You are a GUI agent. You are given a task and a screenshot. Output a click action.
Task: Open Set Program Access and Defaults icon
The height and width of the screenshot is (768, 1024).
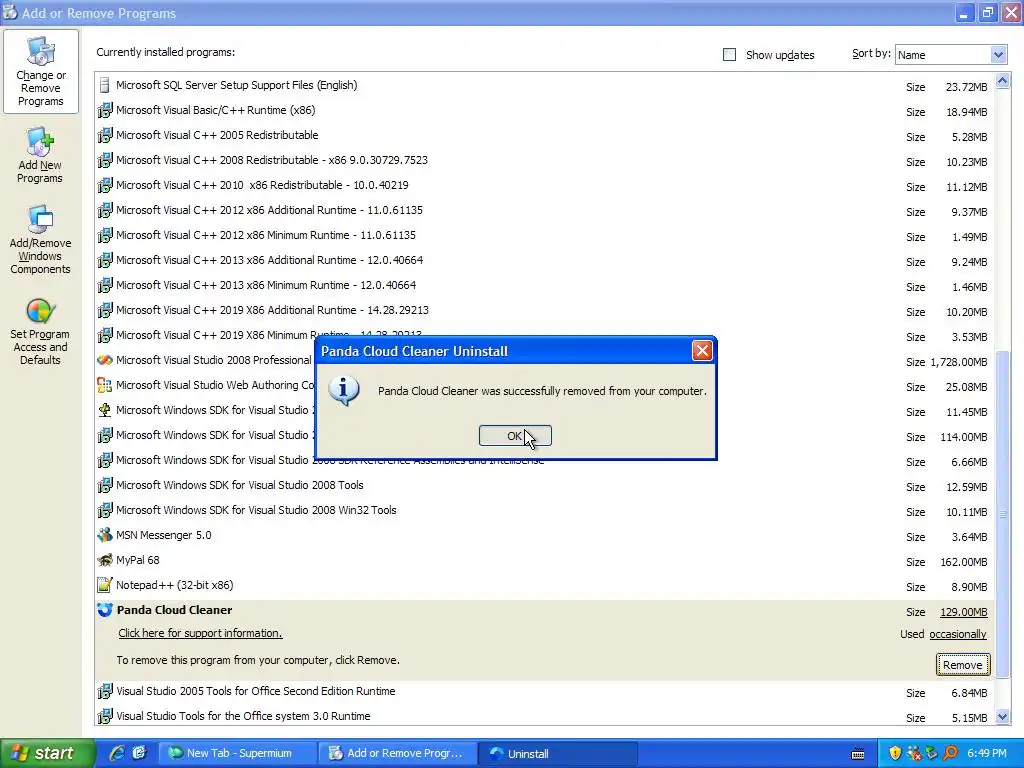(40, 330)
